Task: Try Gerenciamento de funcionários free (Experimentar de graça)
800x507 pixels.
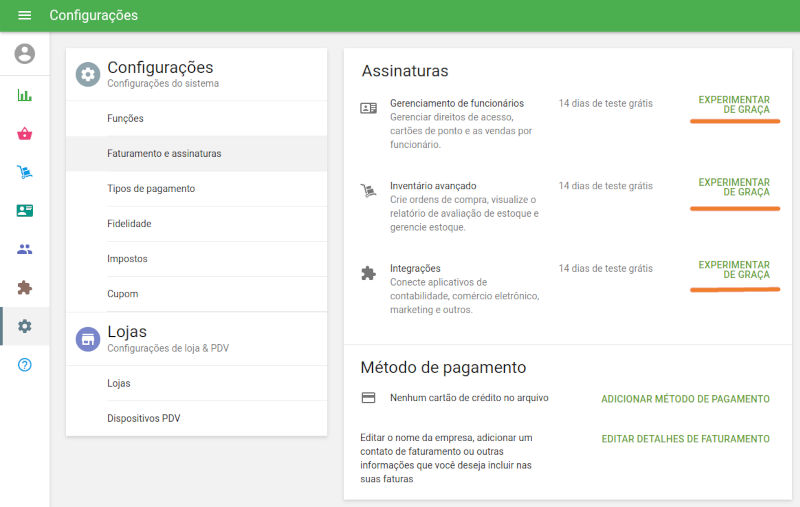Action: click(734, 105)
